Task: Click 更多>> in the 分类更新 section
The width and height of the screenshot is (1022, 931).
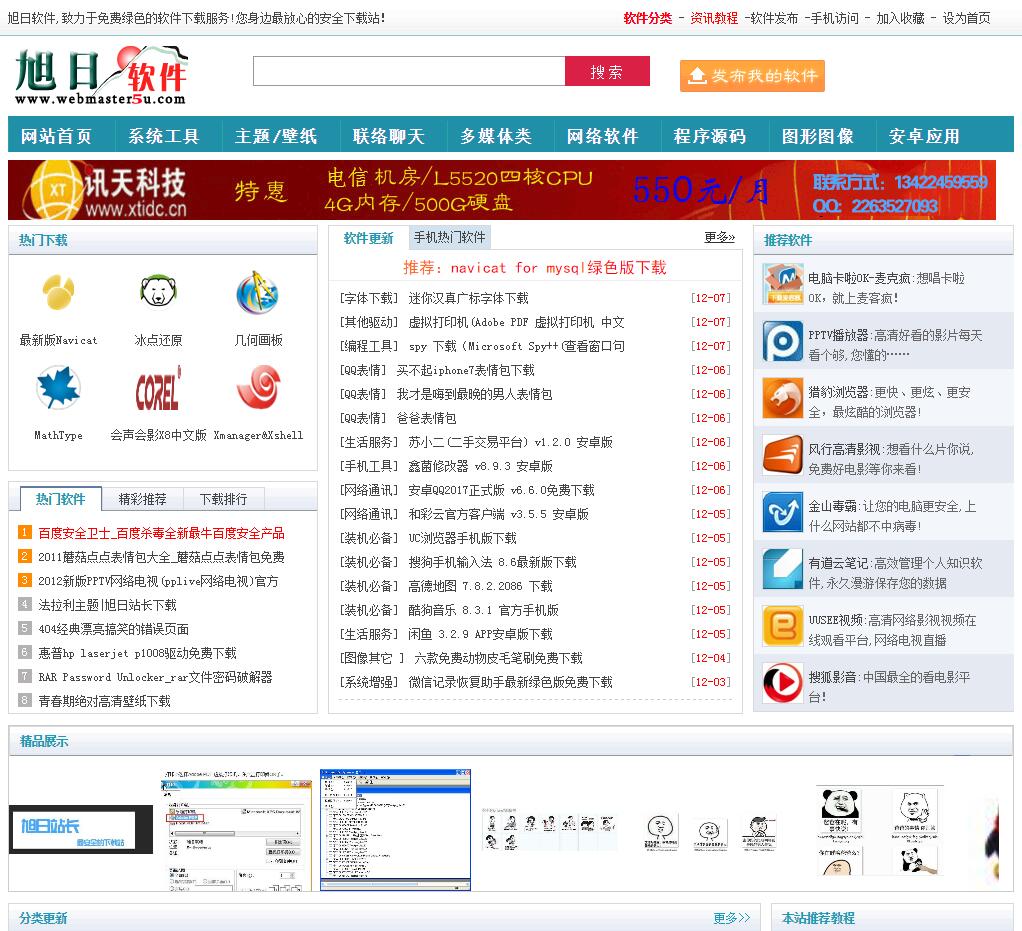Action: tap(731, 918)
